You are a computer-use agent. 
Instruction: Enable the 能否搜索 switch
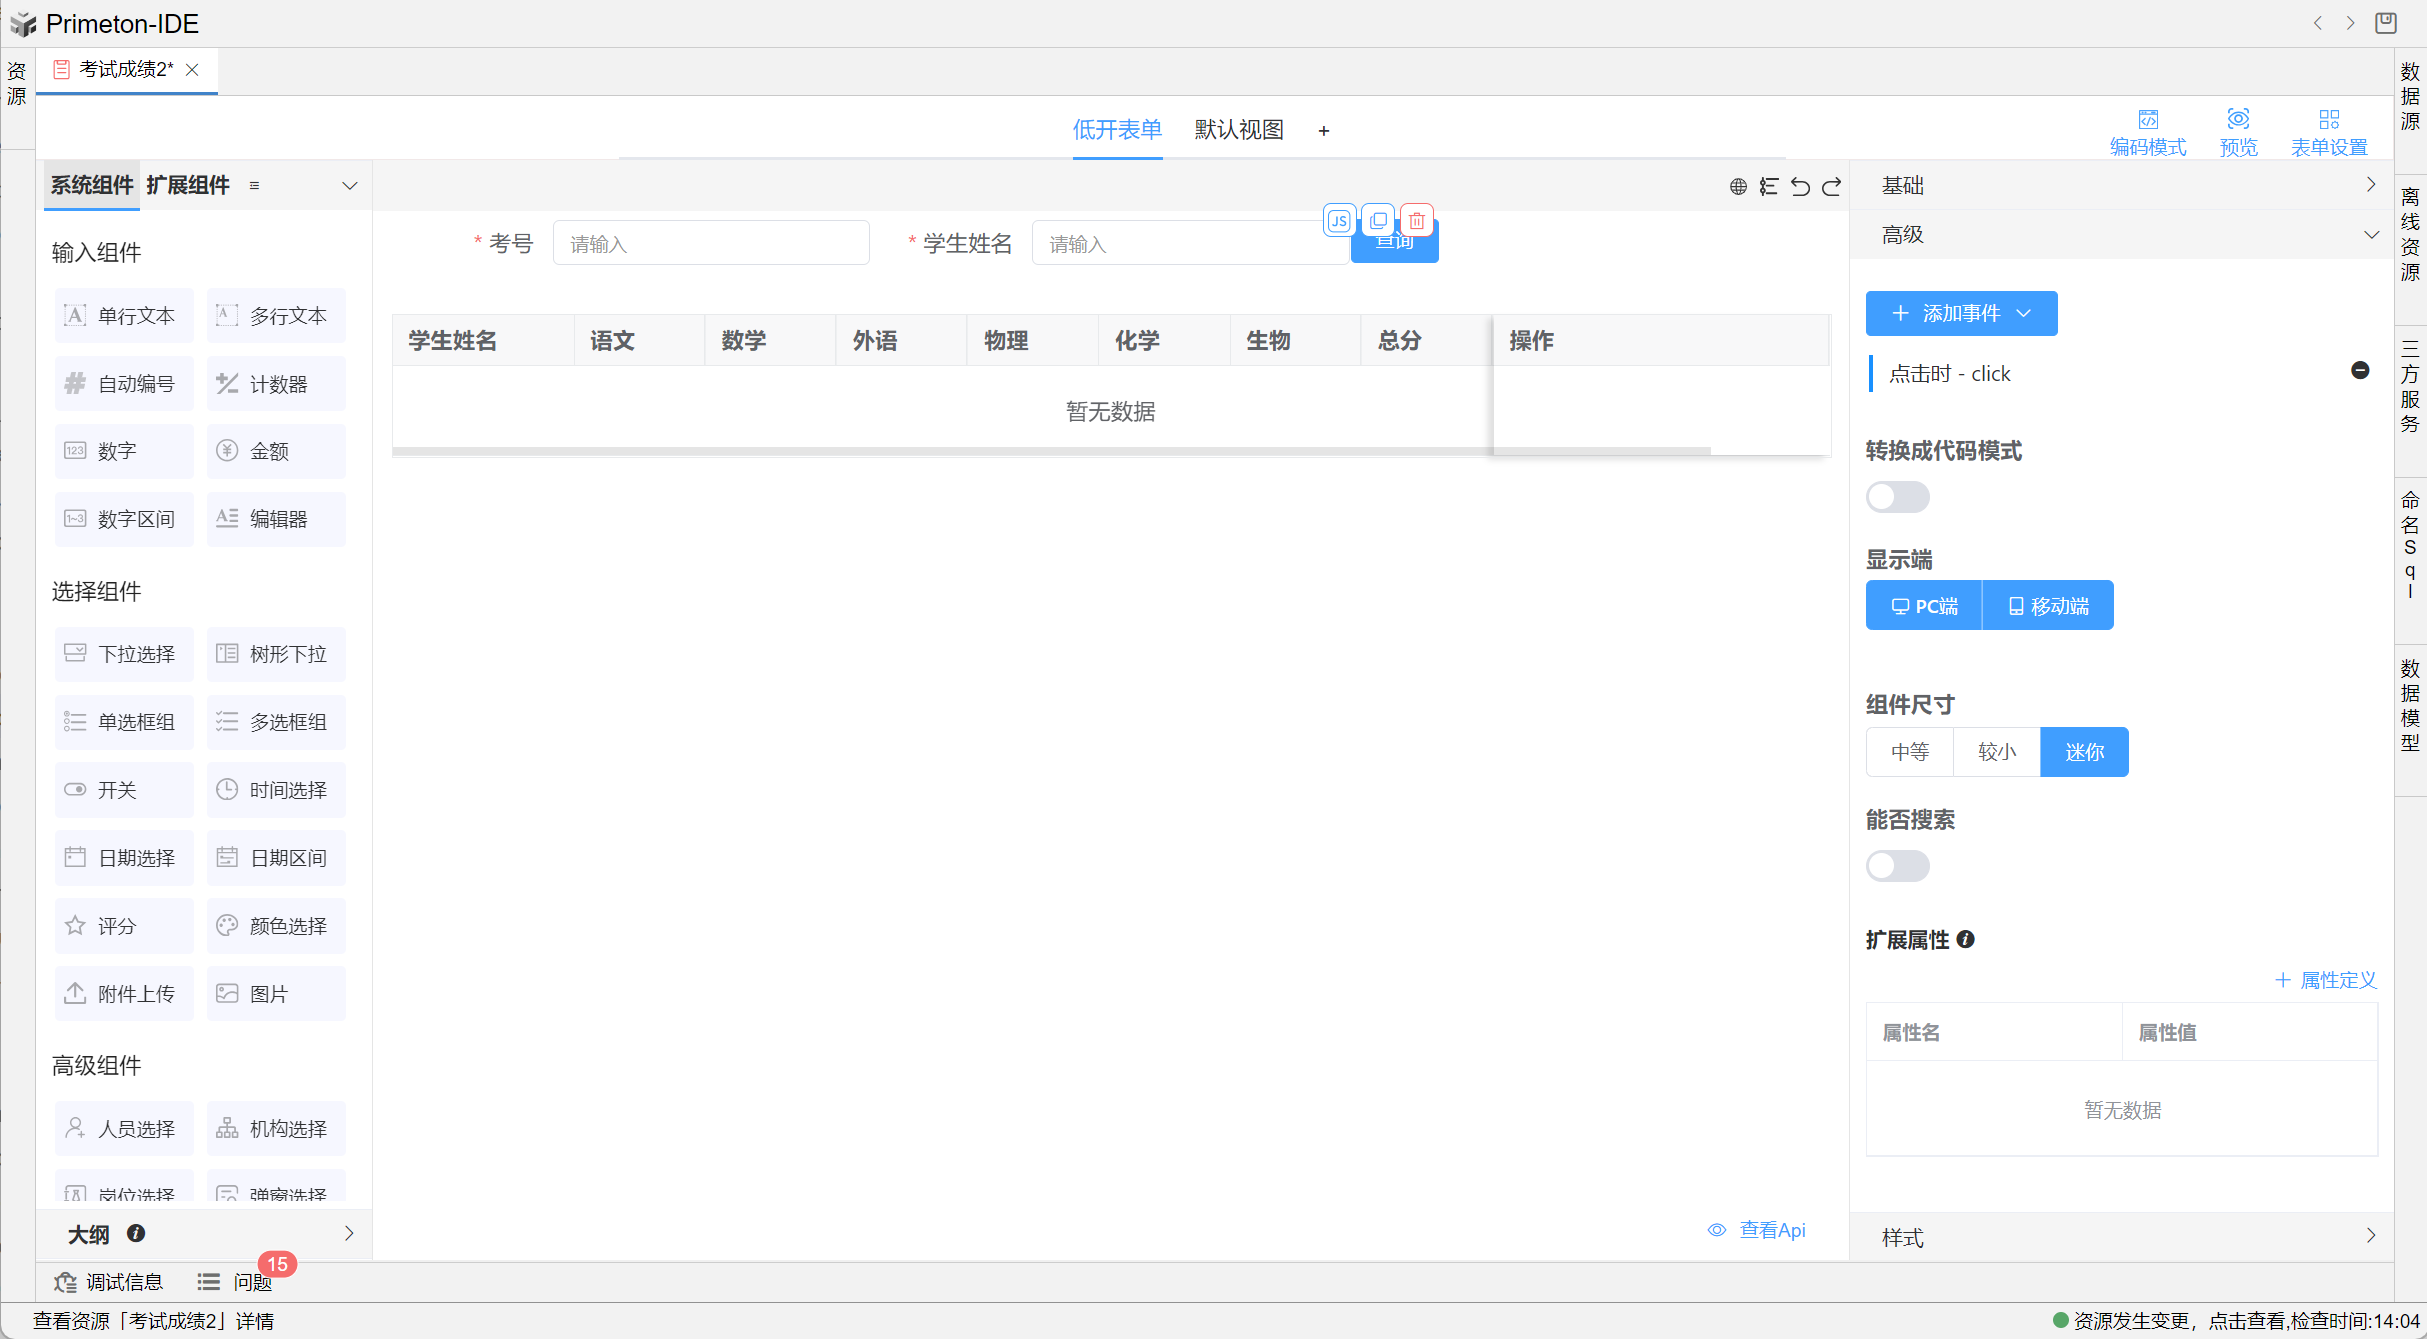click(1897, 866)
